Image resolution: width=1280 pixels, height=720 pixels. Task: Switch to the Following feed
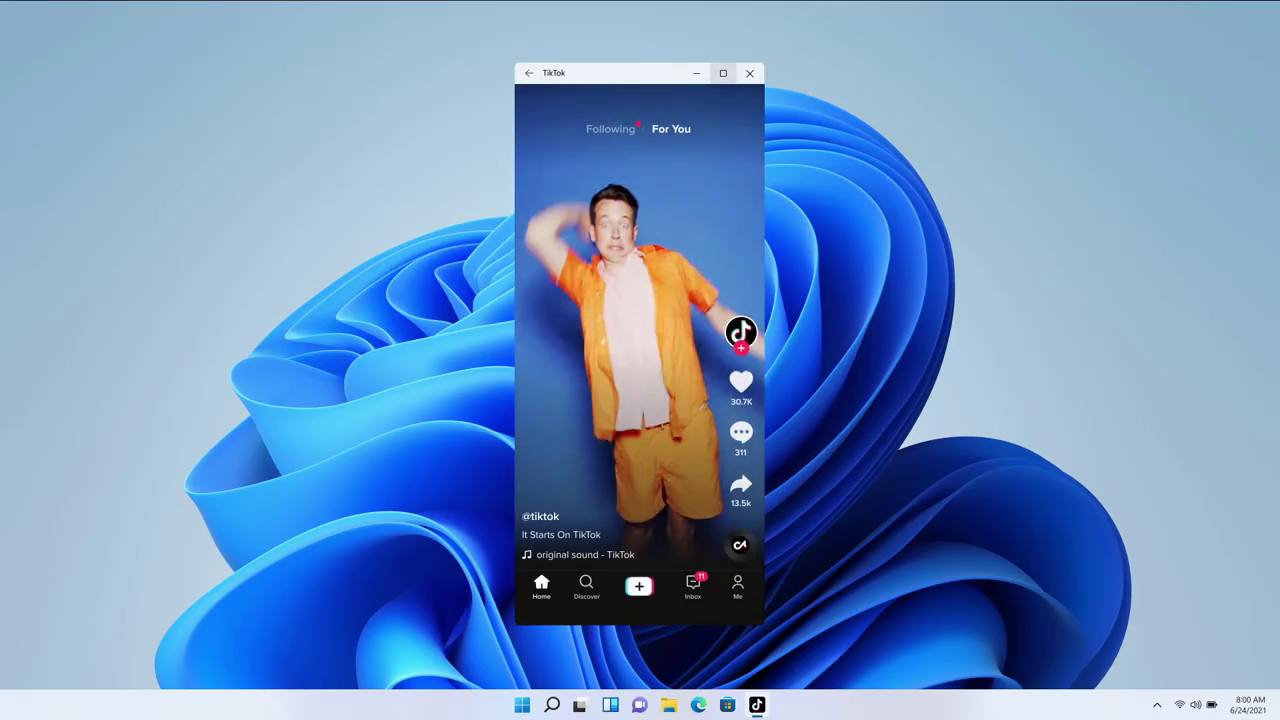[610, 128]
